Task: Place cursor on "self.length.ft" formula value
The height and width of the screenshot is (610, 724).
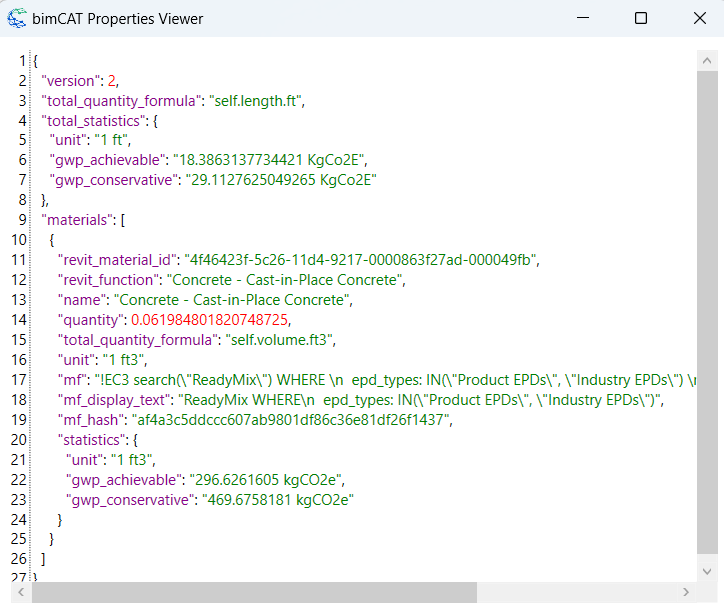Action: coord(257,100)
